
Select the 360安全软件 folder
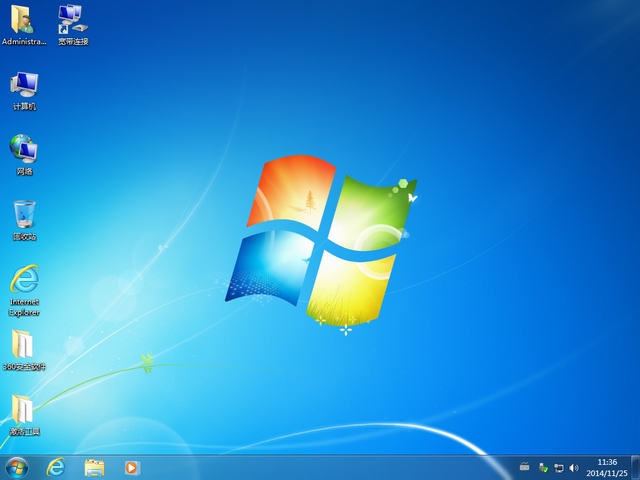(24, 347)
